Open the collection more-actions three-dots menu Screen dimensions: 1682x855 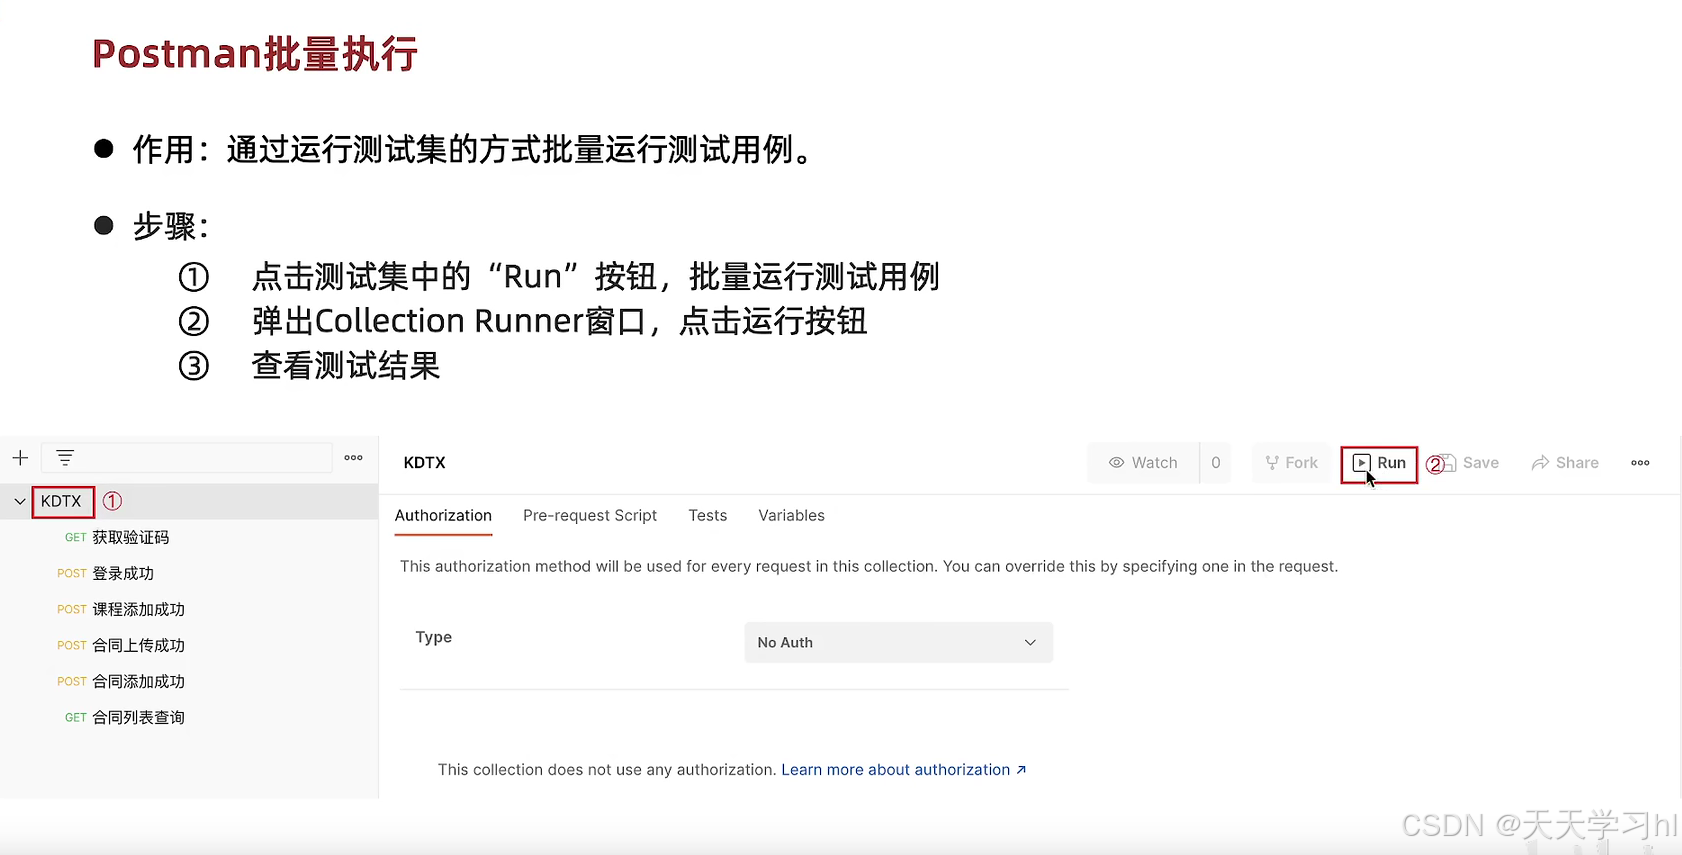coord(1640,463)
